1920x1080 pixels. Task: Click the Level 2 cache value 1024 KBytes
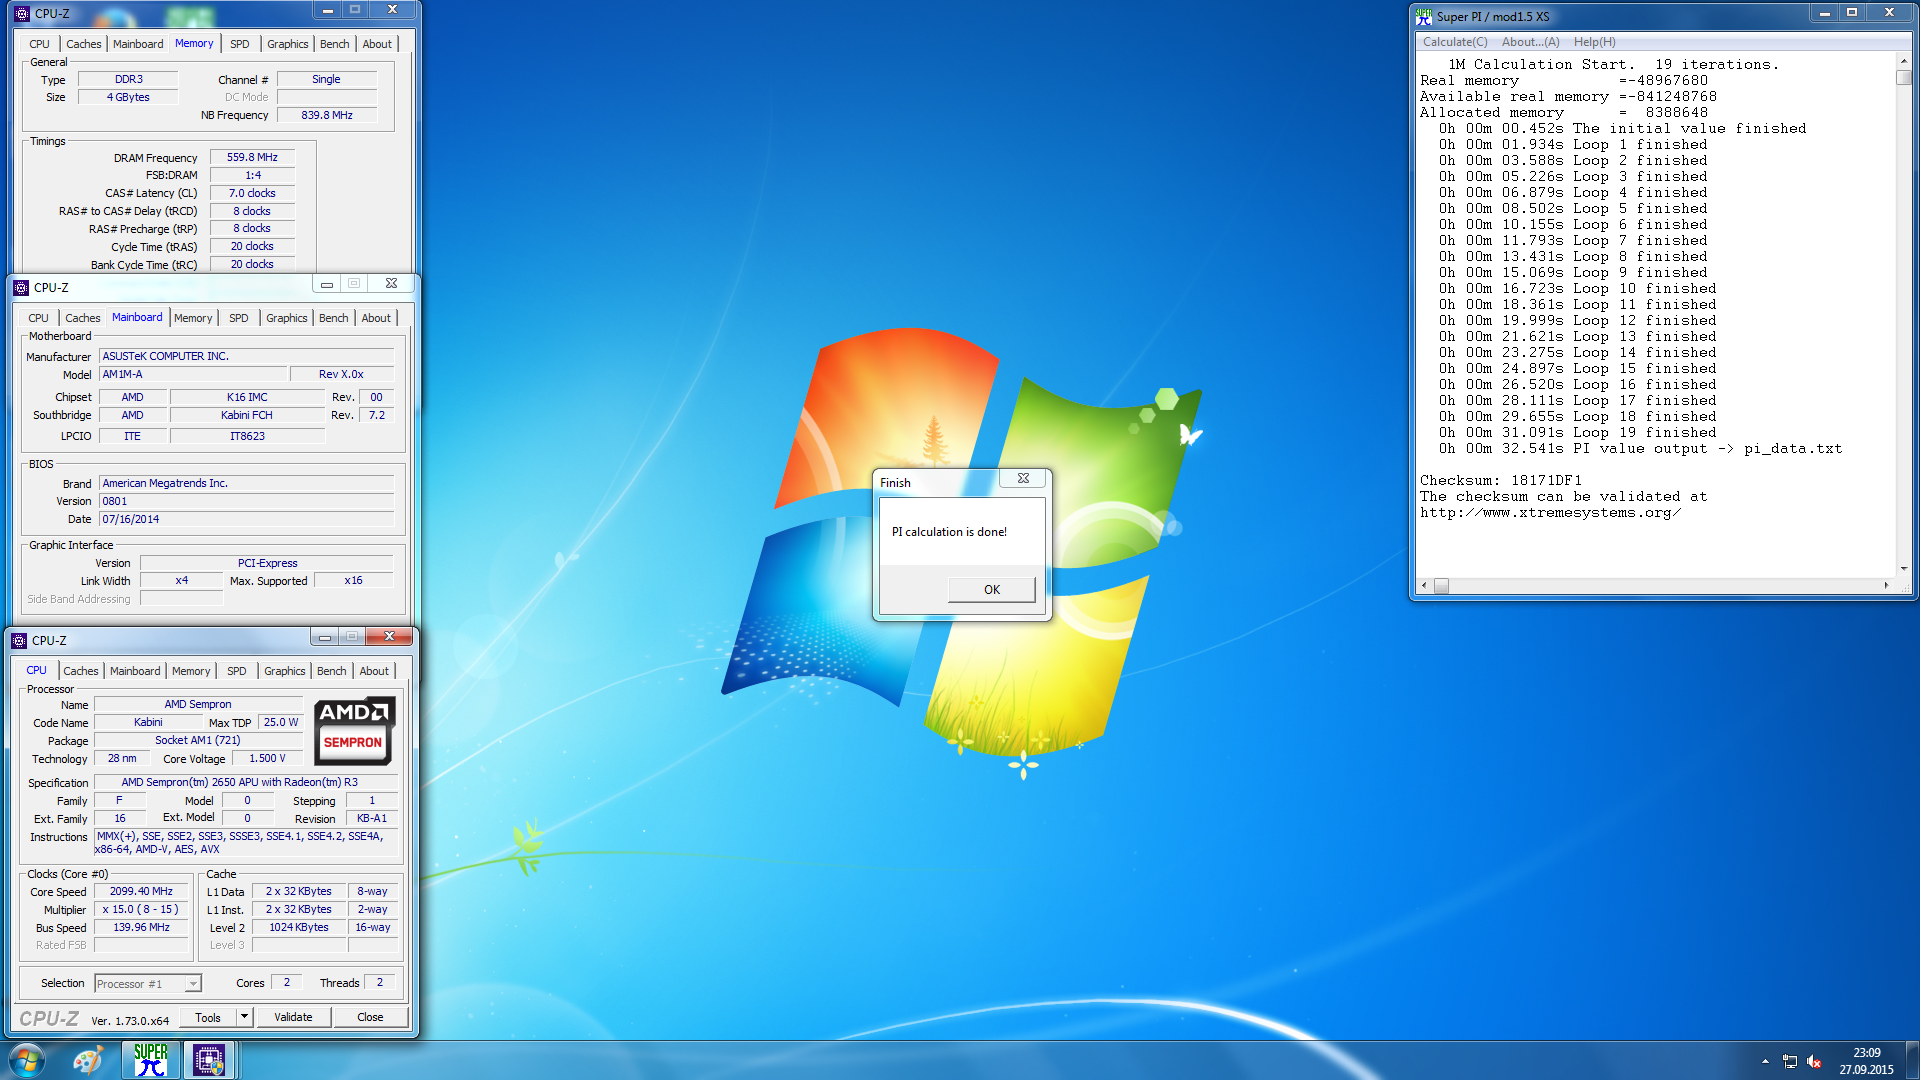299,927
